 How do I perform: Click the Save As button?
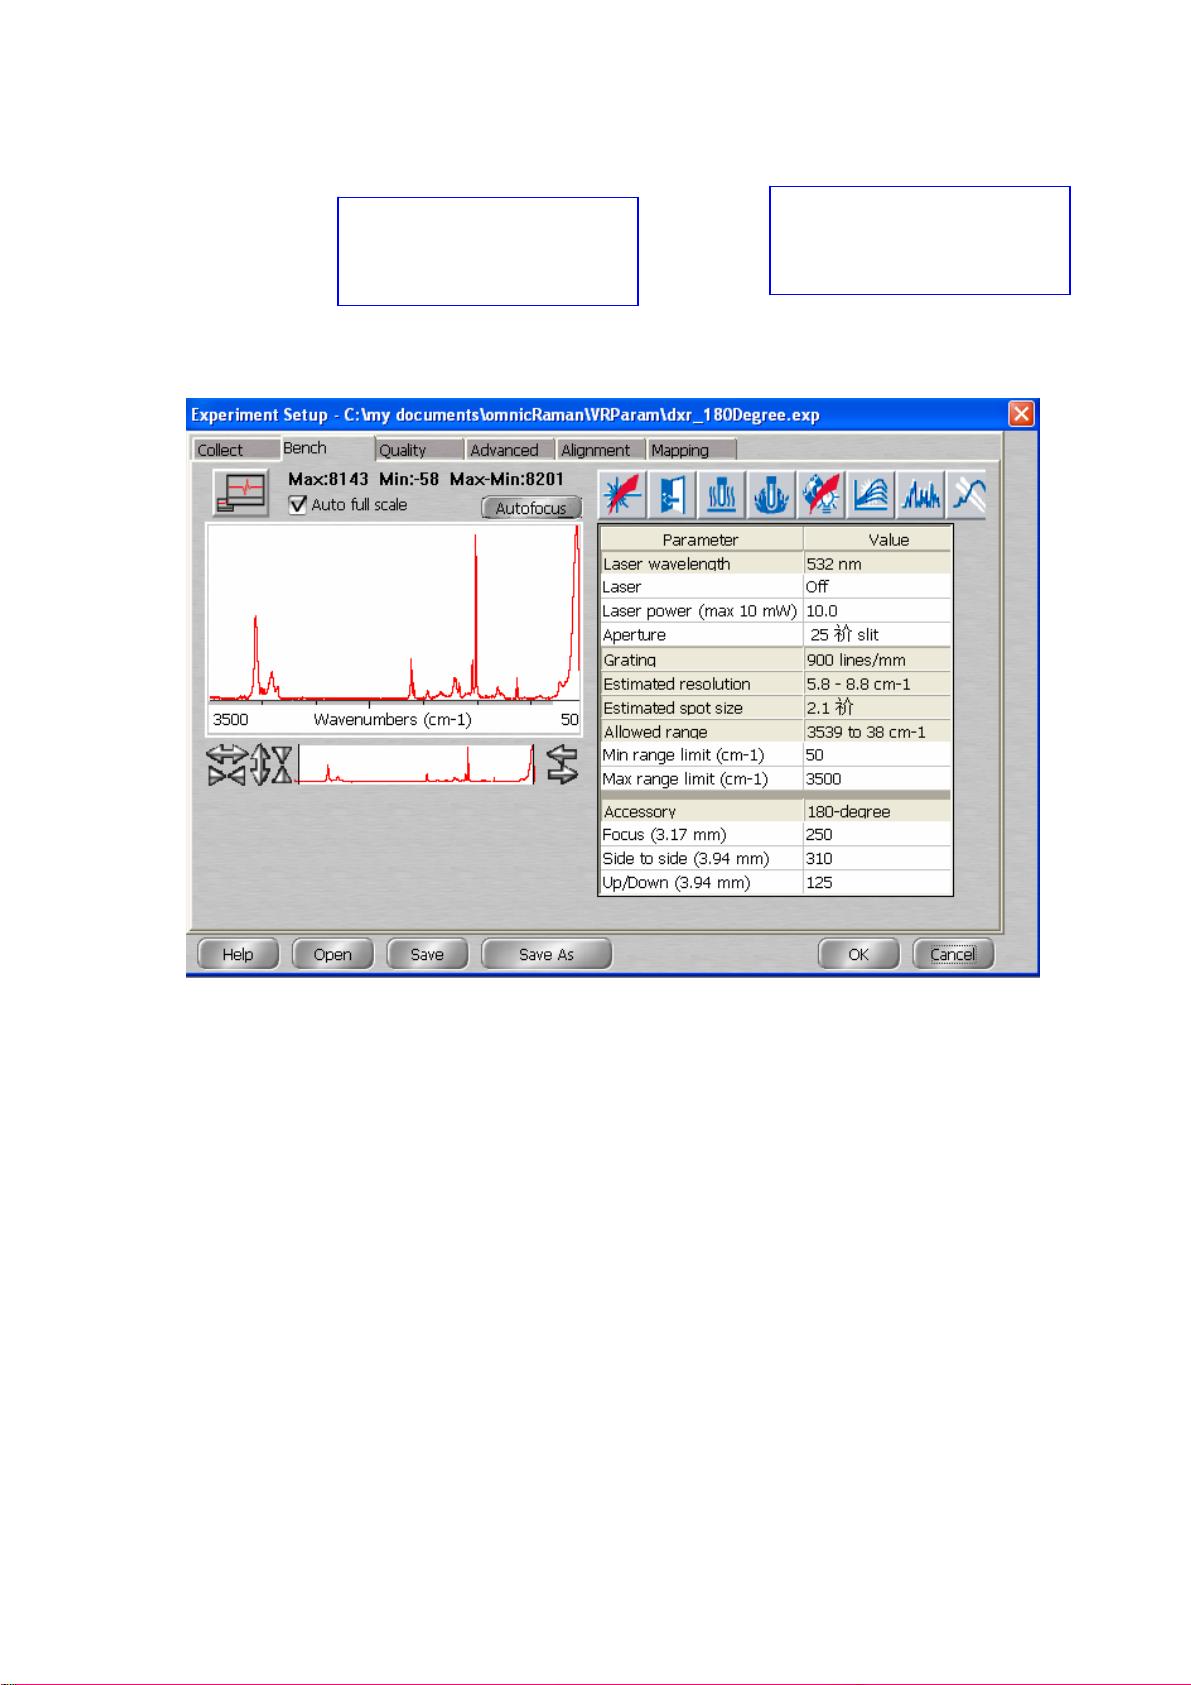pos(546,954)
